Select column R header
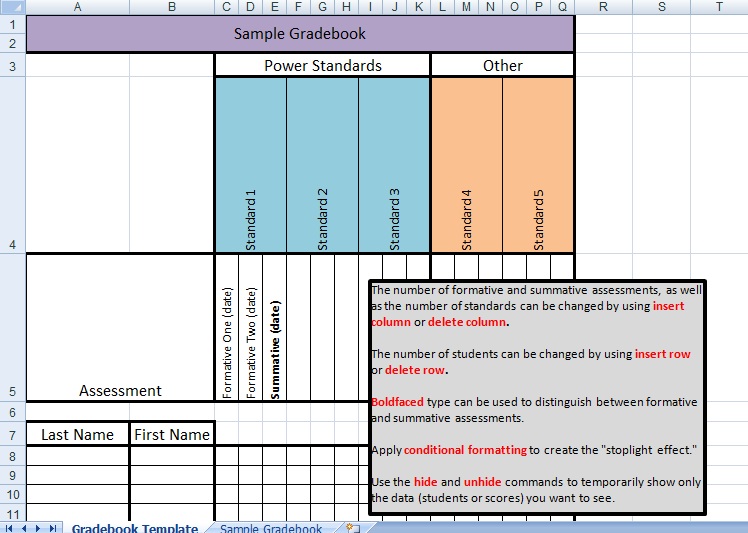 pyautogui.click(x=603, y=7)
